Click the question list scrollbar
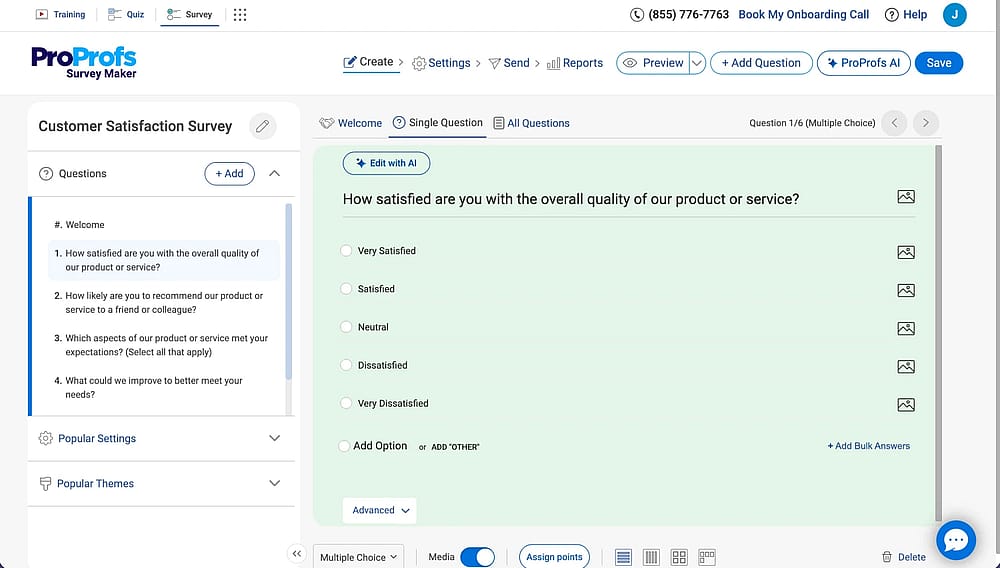The image size is (1000, 568). [x=288, y=291]
